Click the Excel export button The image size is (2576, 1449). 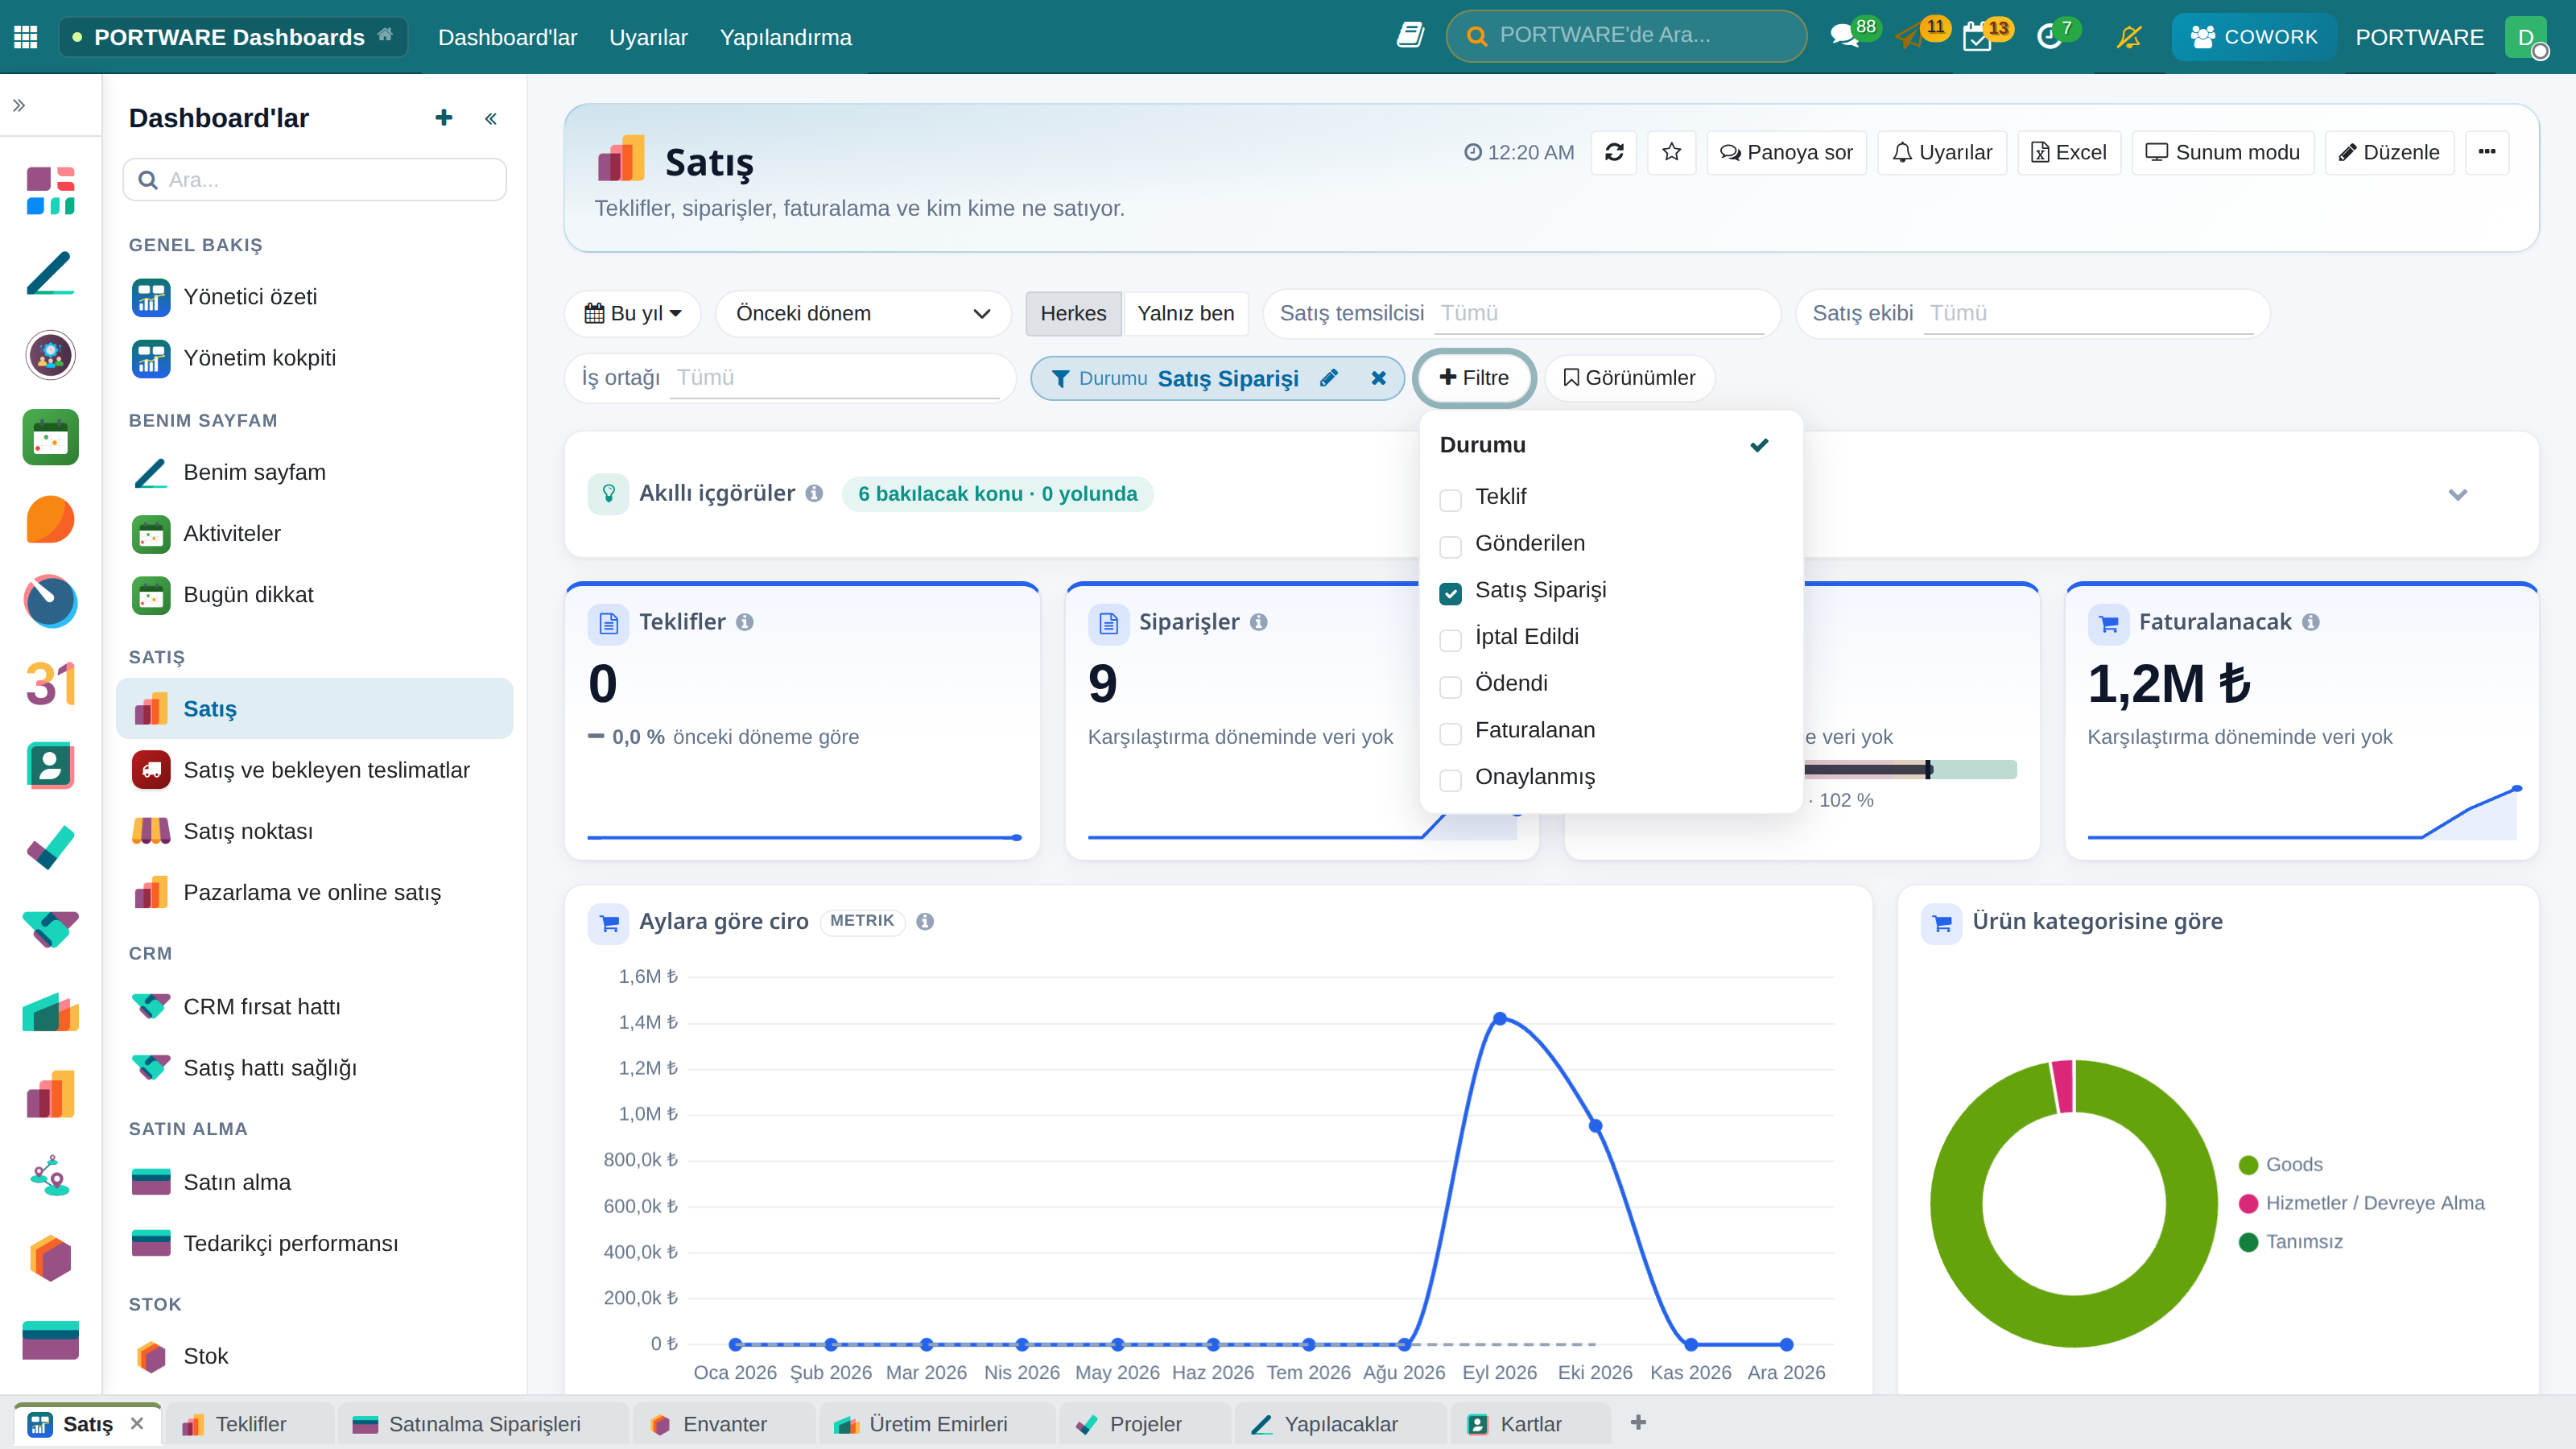2068,152
